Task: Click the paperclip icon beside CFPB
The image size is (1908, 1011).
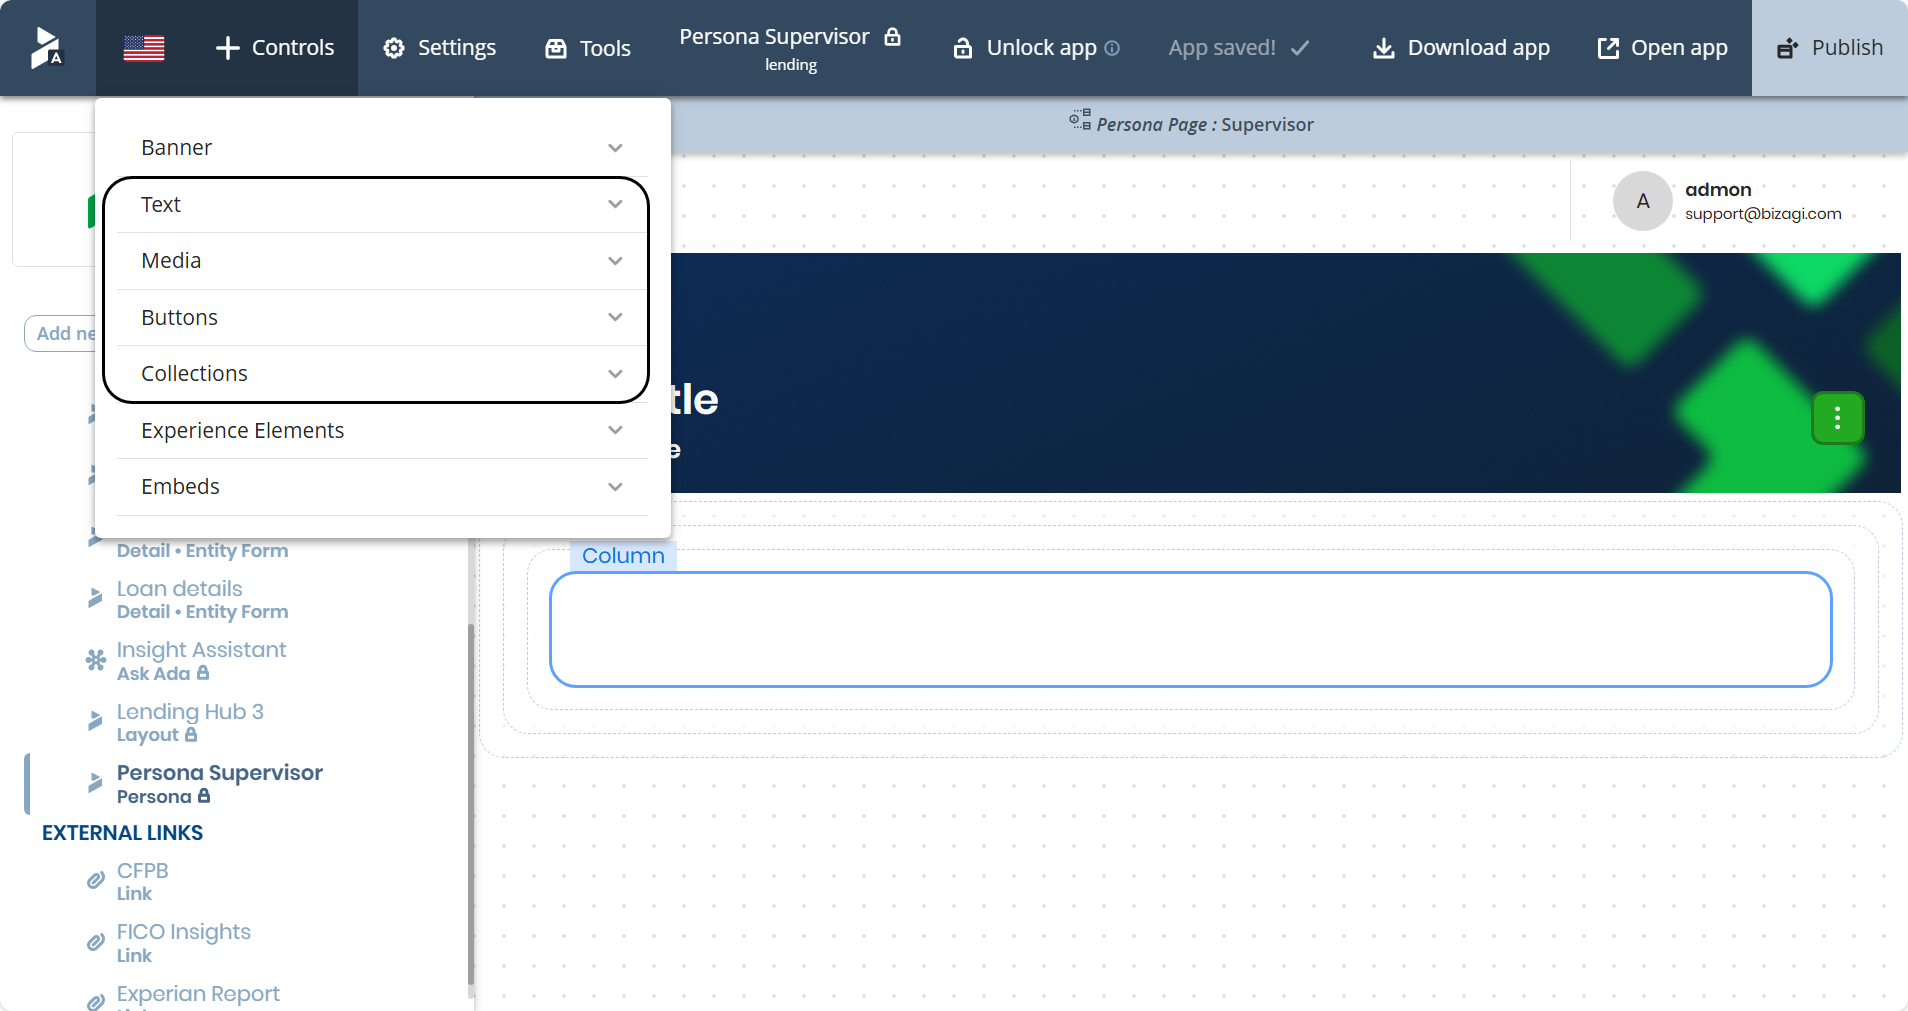Action: [95, 881]
